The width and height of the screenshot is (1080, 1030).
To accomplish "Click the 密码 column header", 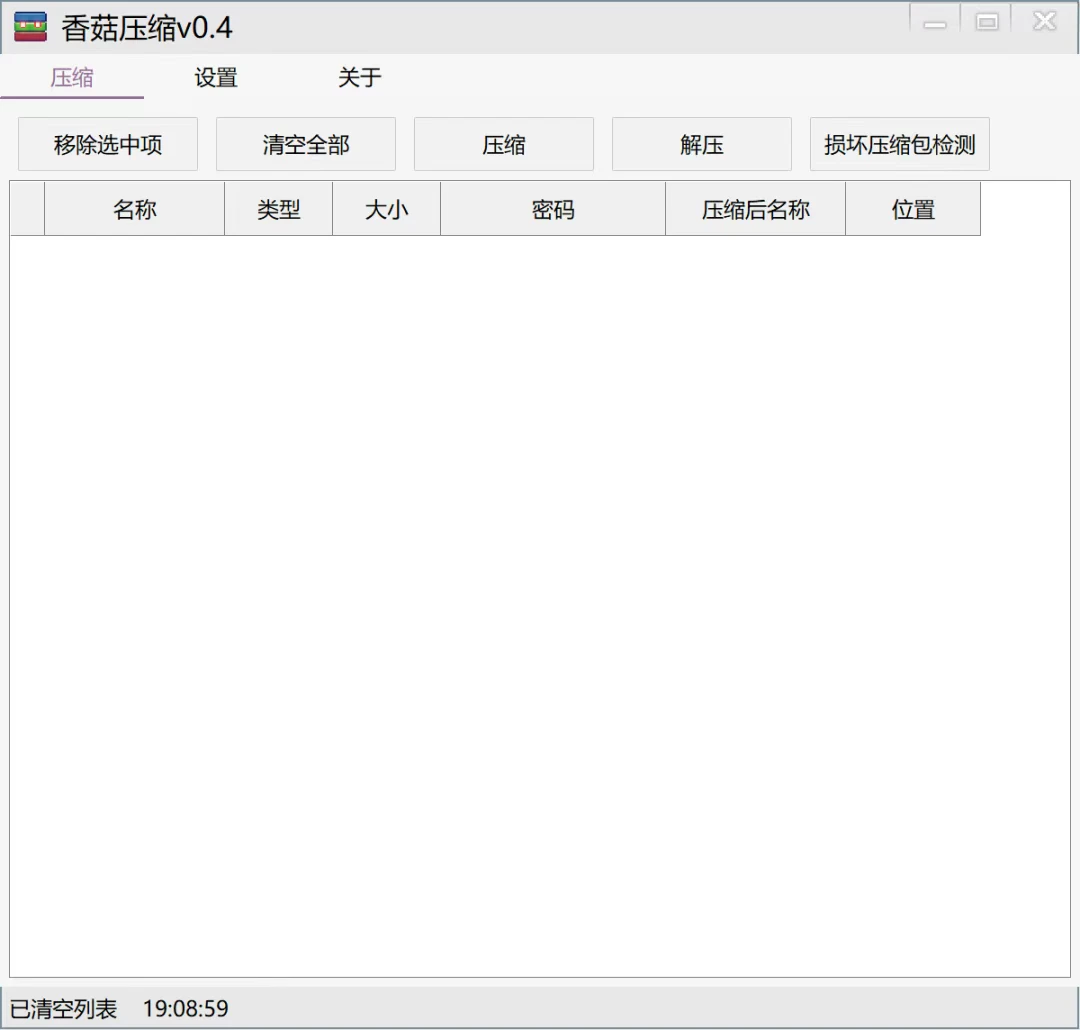I will pyautogui.click(x=553, y=208).
